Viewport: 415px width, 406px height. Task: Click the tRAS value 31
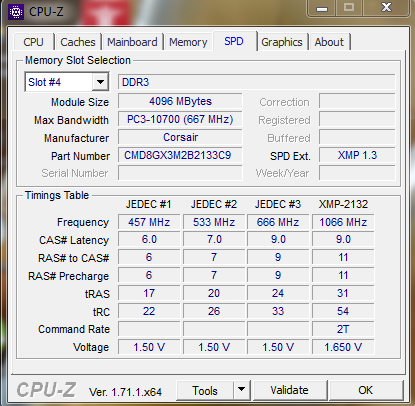click(x=343, y=293)
